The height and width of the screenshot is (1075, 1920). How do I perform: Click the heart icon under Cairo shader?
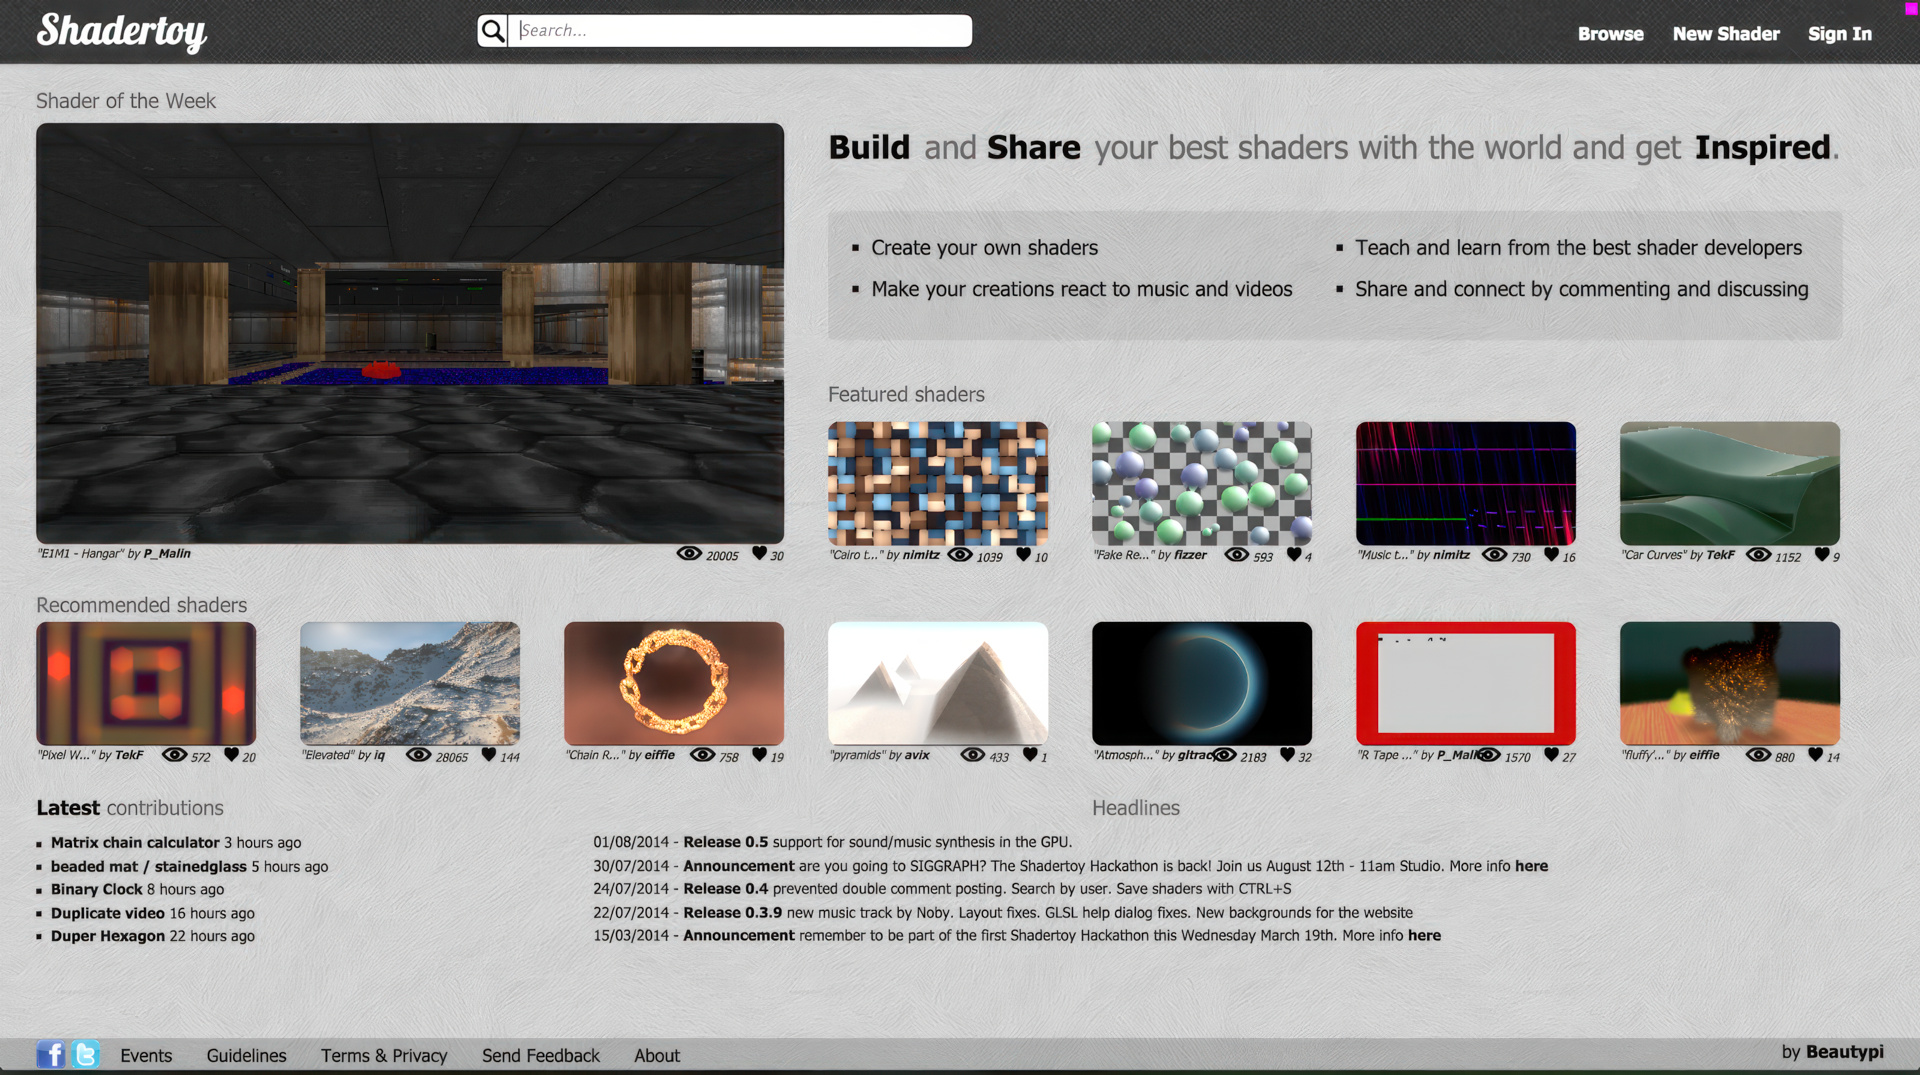pyautogui.click(x=1023, y=554)
